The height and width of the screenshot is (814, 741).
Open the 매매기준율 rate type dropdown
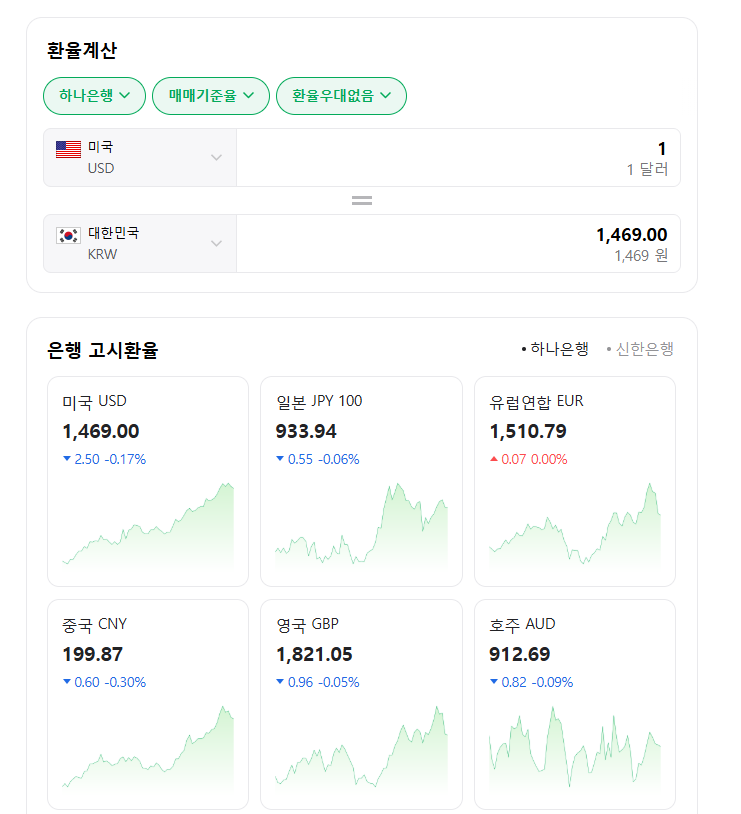[x=210, y=96]
